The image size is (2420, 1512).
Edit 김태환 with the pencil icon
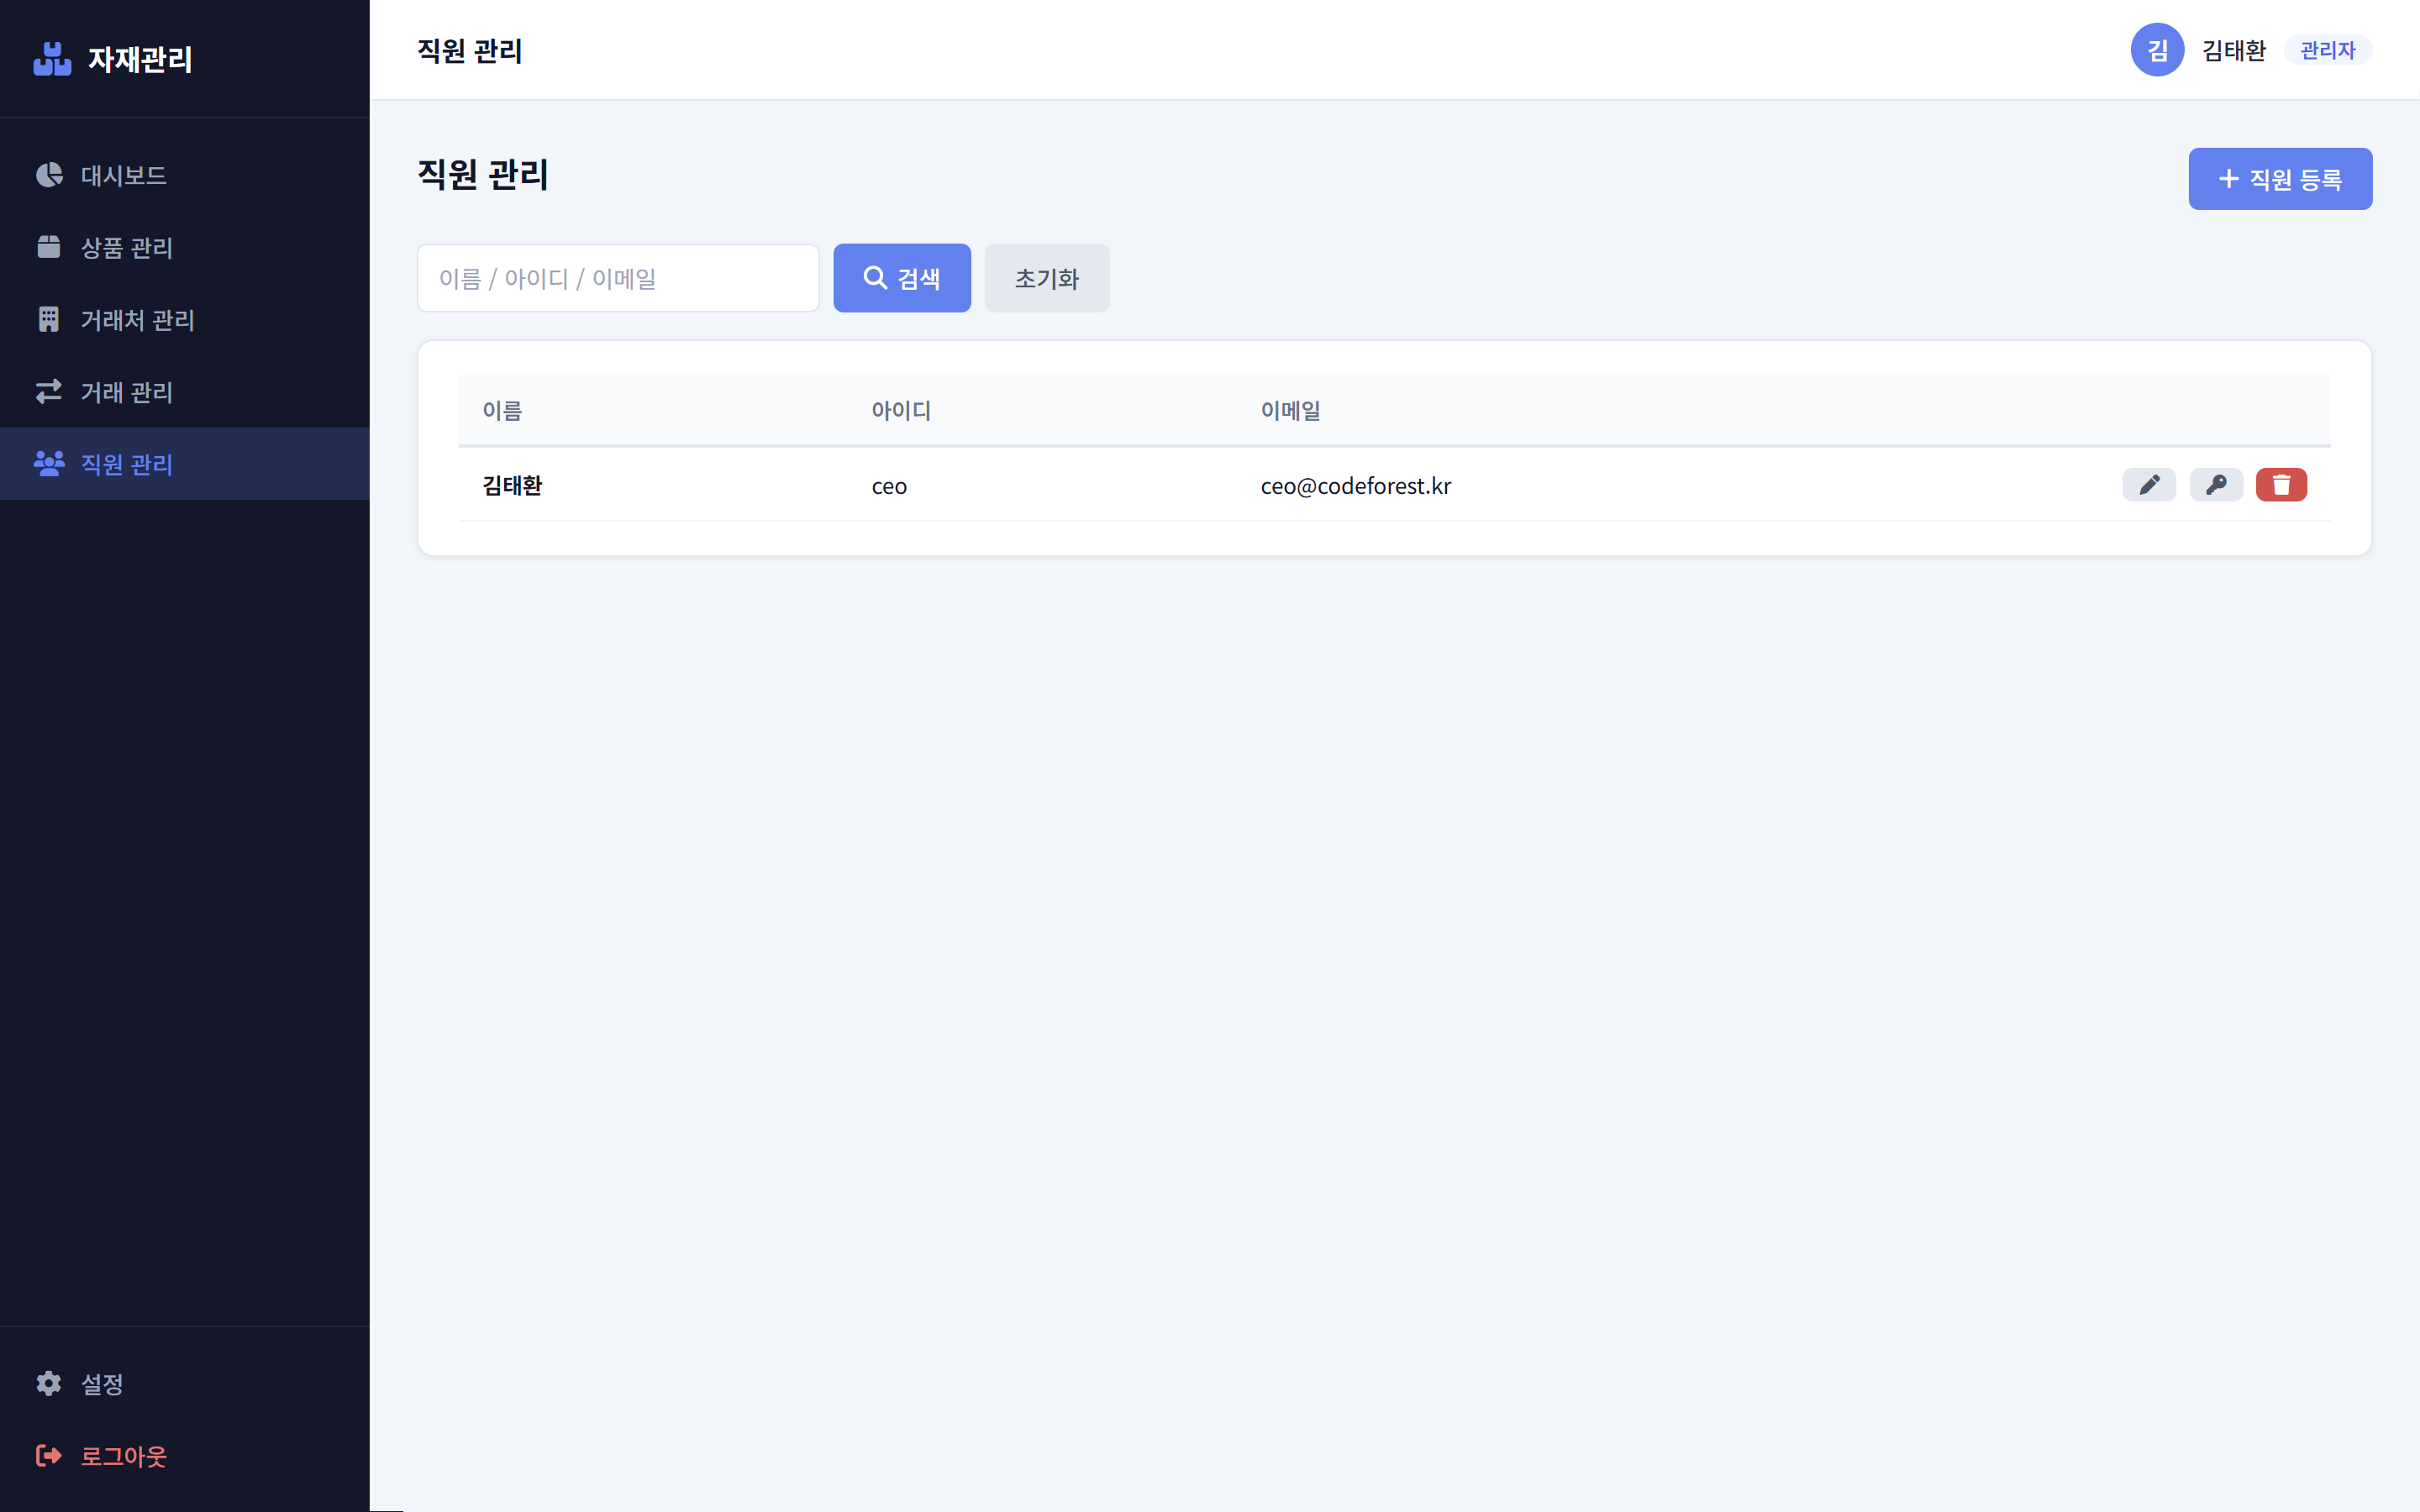(2149, 485)
